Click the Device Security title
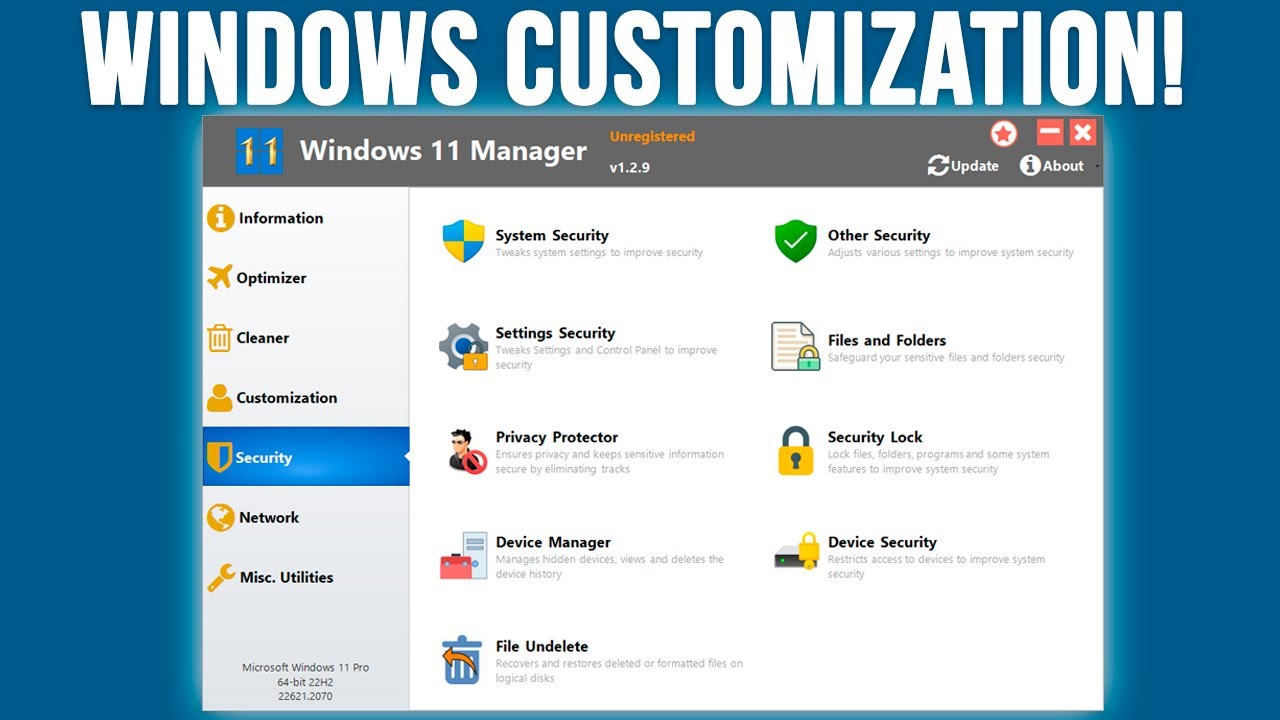 tap(882, 542)
